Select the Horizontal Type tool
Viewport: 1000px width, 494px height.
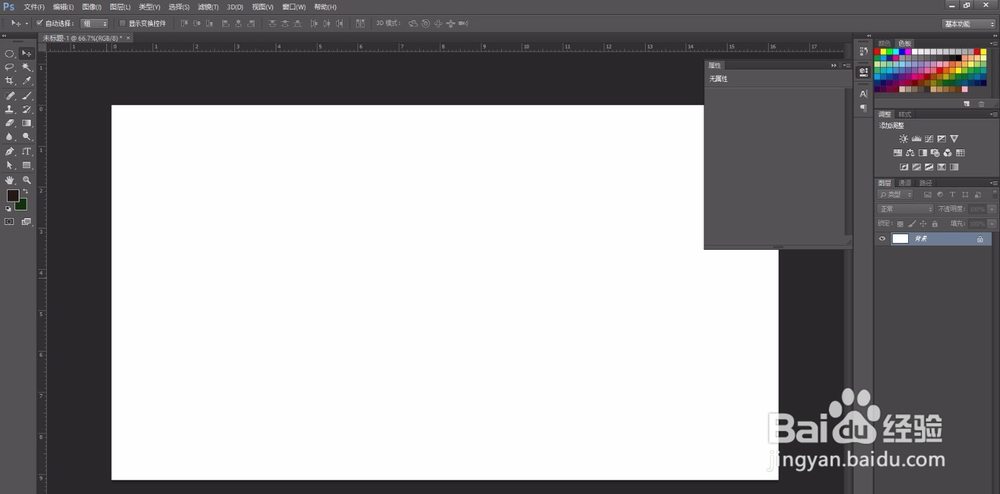click(26, 152)
